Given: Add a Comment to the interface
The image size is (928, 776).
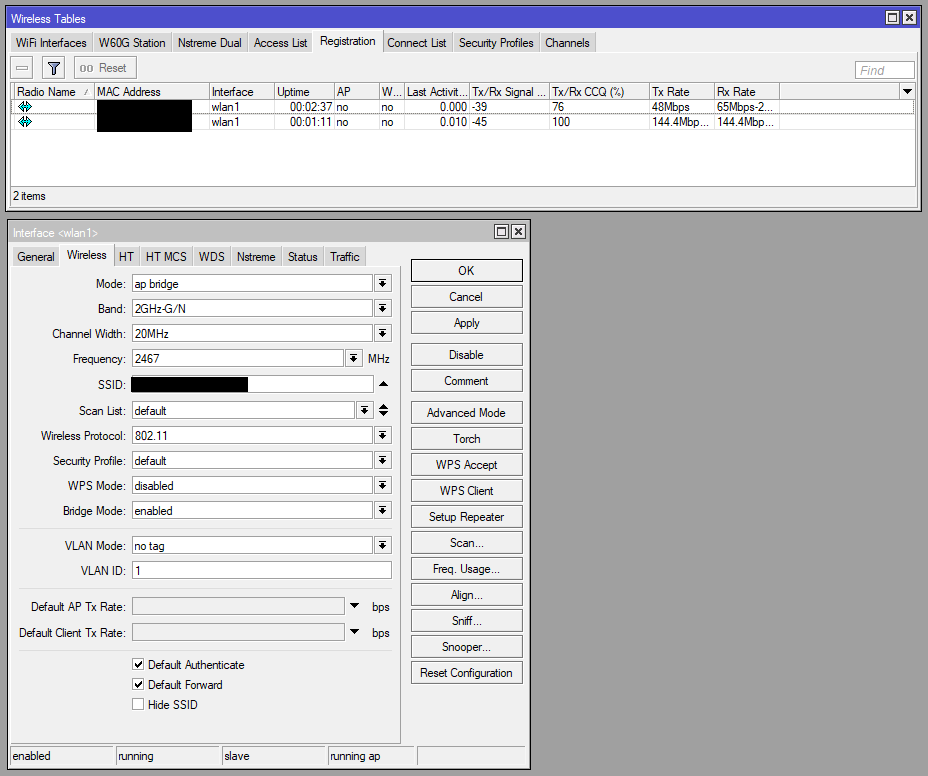Looking at the screenshot, I should tap(466, 381).
